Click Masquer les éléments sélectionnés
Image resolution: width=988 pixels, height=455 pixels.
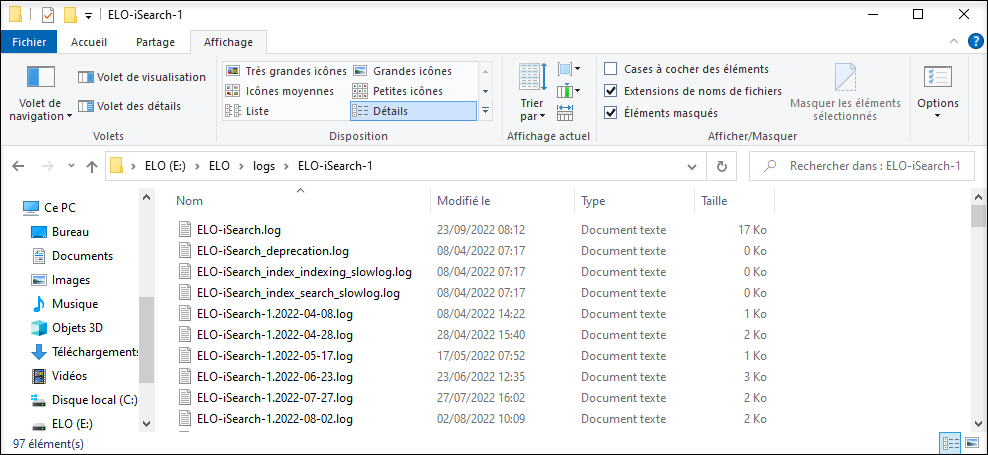pos(845,93)
